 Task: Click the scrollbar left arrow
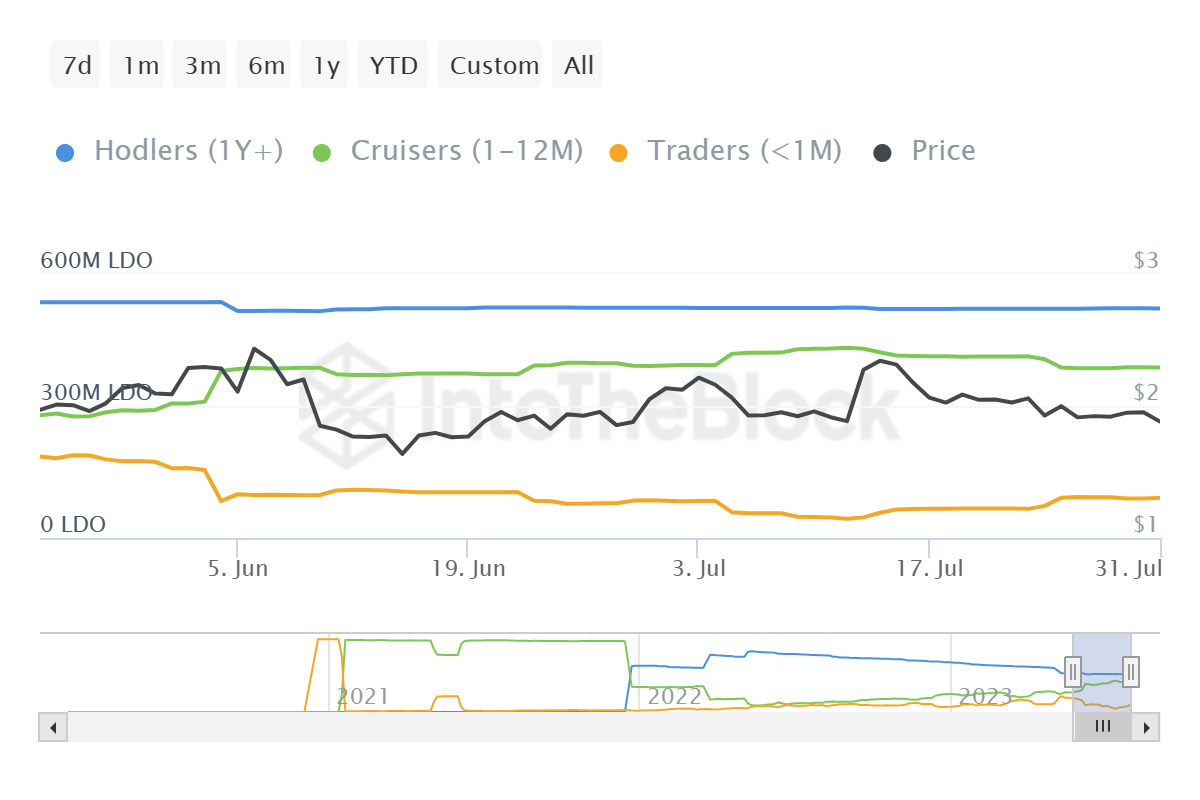point(53,727)
